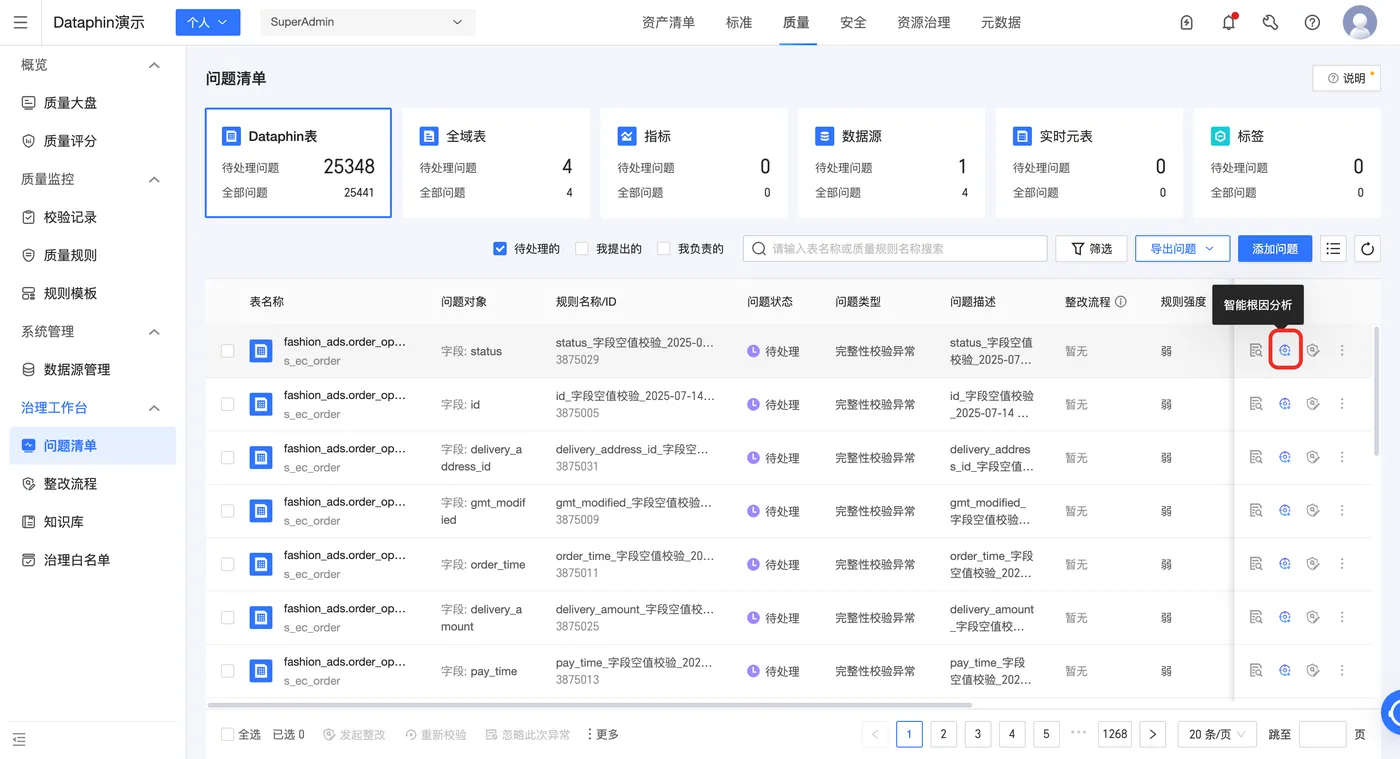
Task: Collapse the sidebar using the bottom-left icon
Action: click(x=19, y=739)
